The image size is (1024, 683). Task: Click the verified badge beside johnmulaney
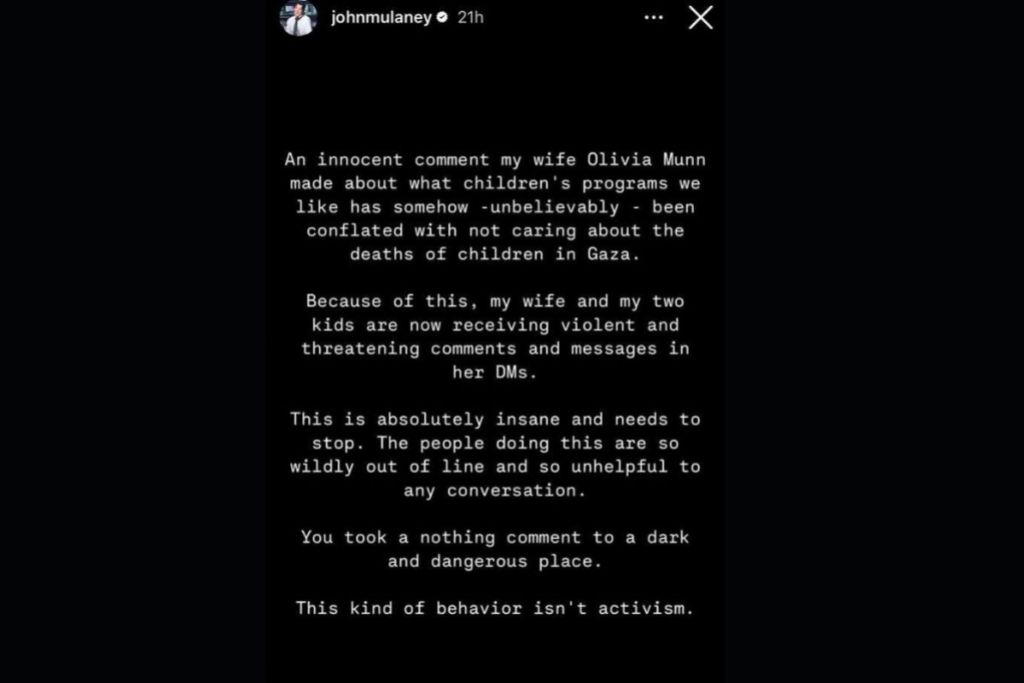tap(442, 17)
